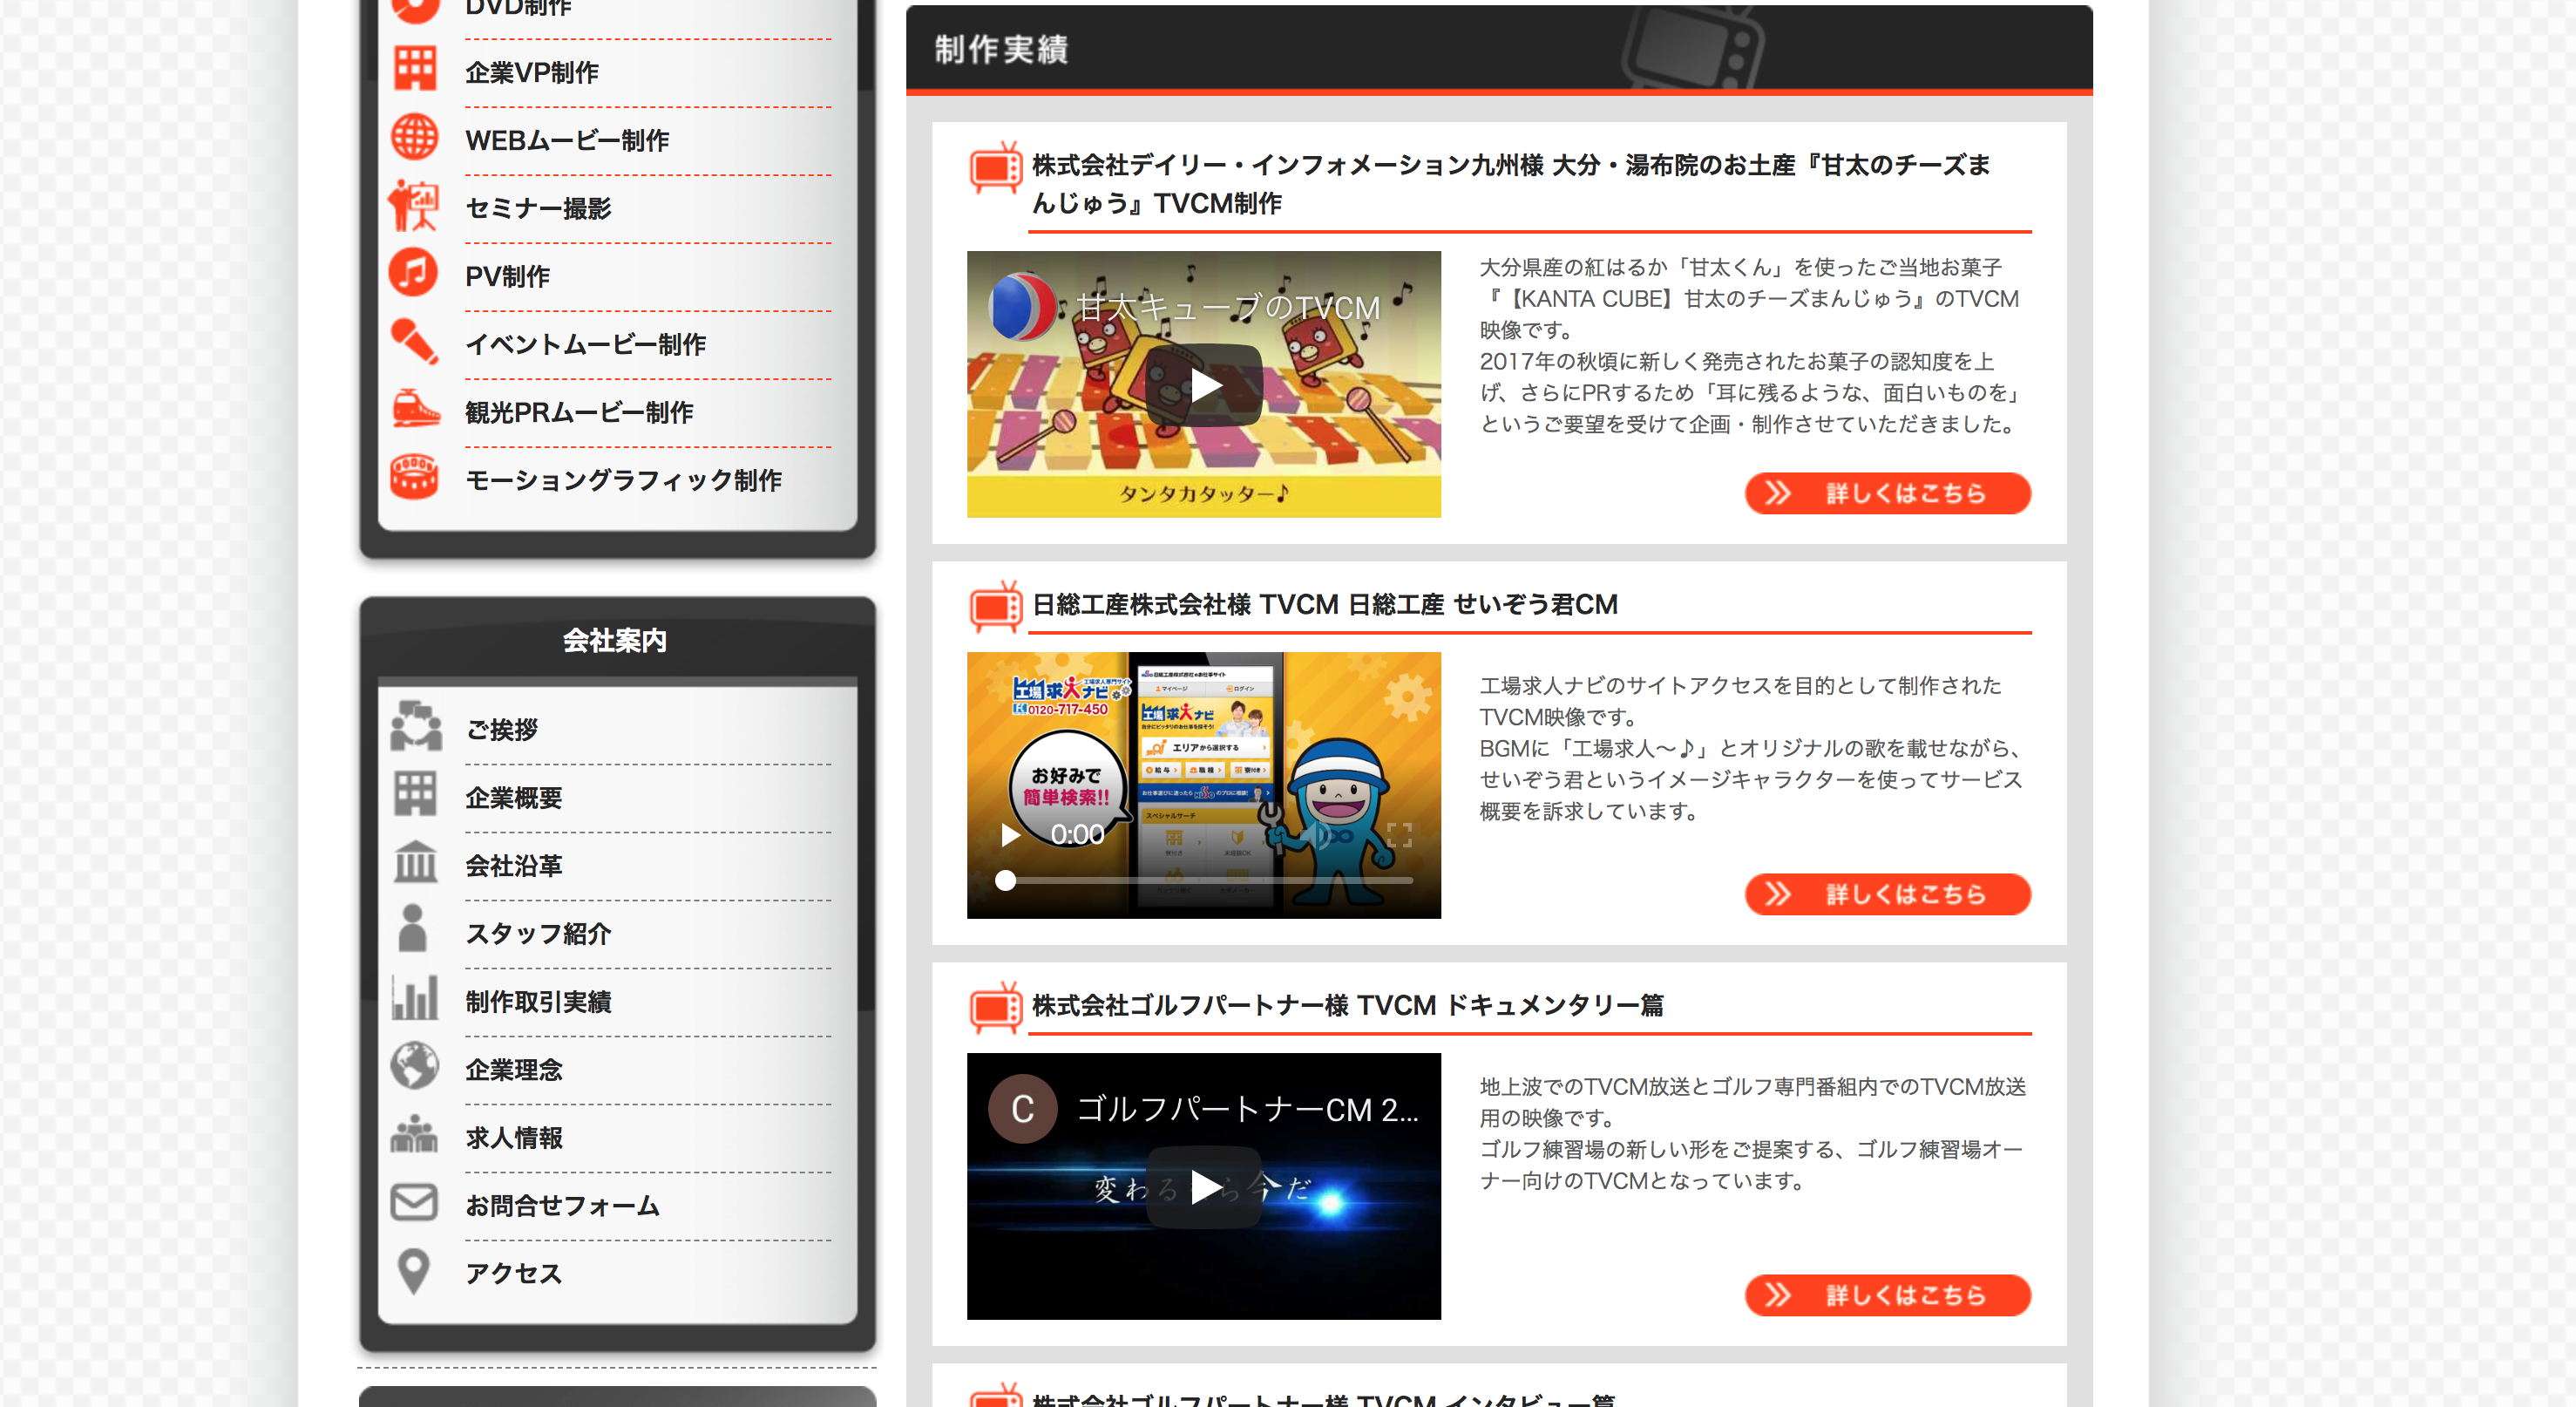Click 詳しくはこちら for ゴルフパートナー ドキュメンタリー篇
2576x1407 pixels.
click(x=1887, y=1295)
